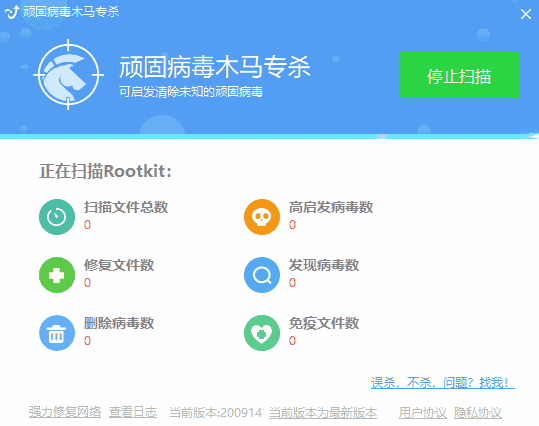539x426 pixels.
Task: Click the large 顽固病毒木马专杀 heading
Action: 215,67
